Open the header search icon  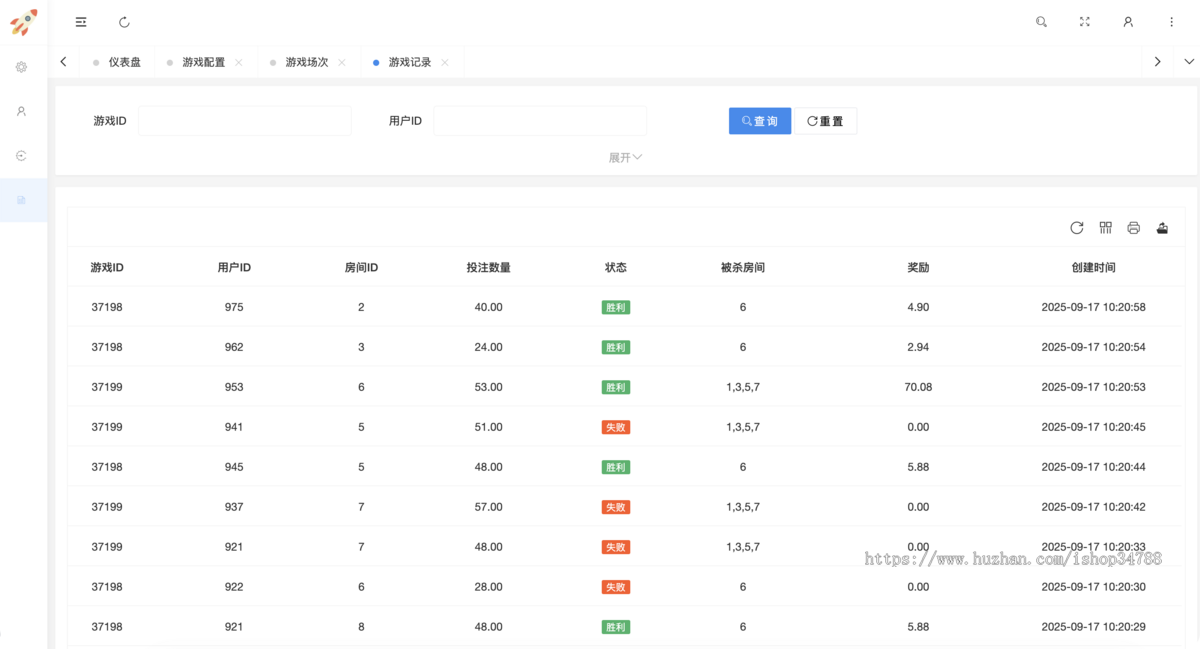click(x=1041, y=22)
